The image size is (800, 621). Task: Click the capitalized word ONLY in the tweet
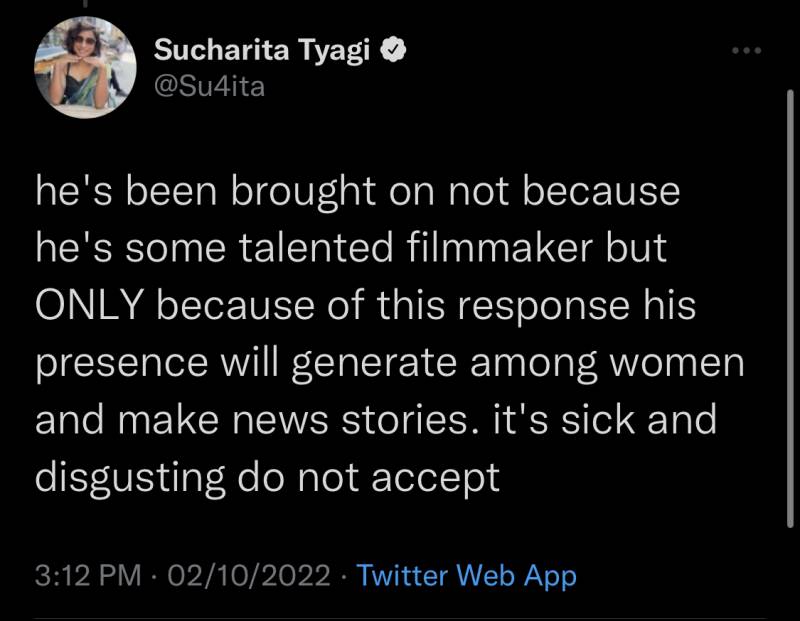tap(92, 306)
